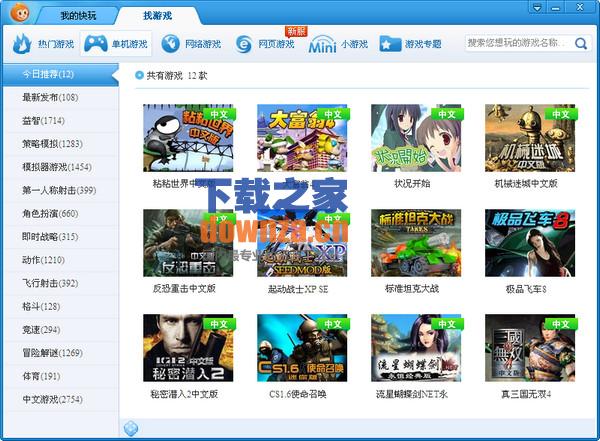Click the CS1.6使命召唤 title link
Viewport: 600px width, 441px height.
pyautogui.click(x=298, y=394)
